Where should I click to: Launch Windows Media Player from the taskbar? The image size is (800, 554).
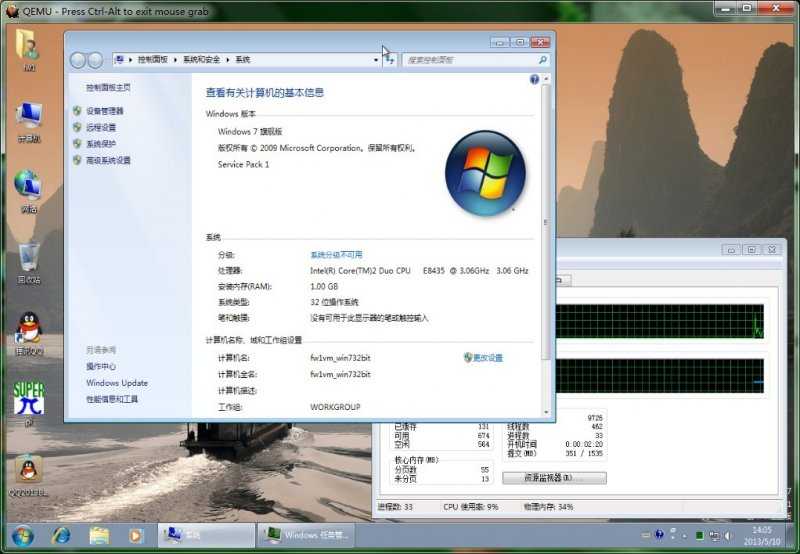[x=136, y=536]
